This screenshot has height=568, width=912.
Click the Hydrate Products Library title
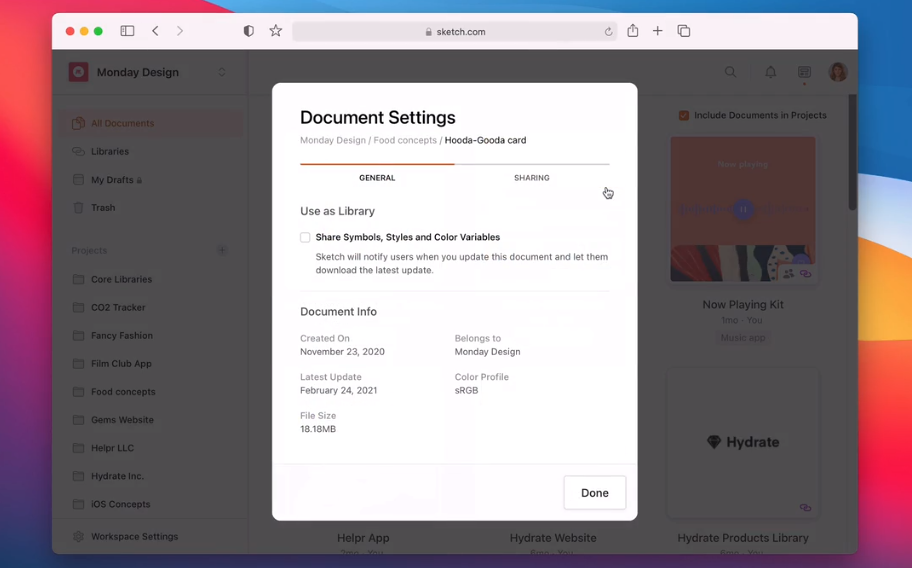point(743,538)
